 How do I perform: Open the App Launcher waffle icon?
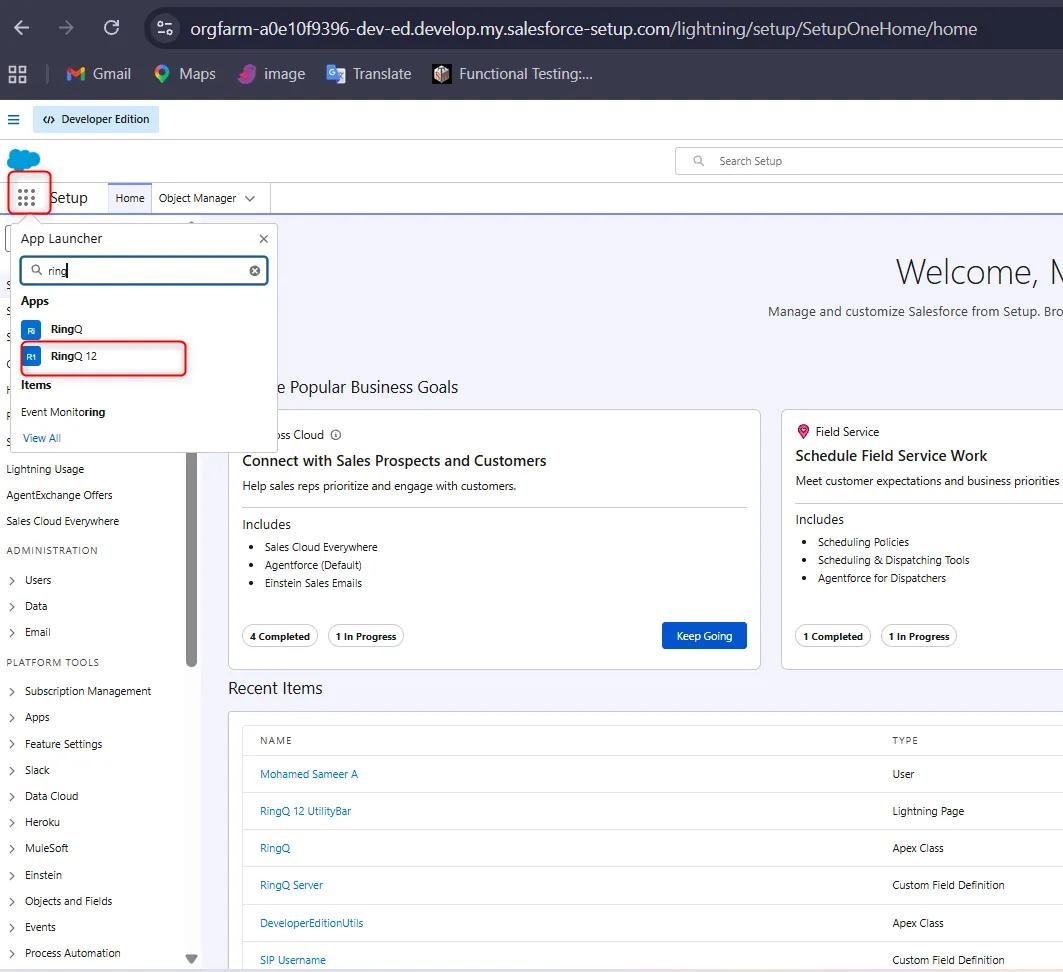point(26,197)
